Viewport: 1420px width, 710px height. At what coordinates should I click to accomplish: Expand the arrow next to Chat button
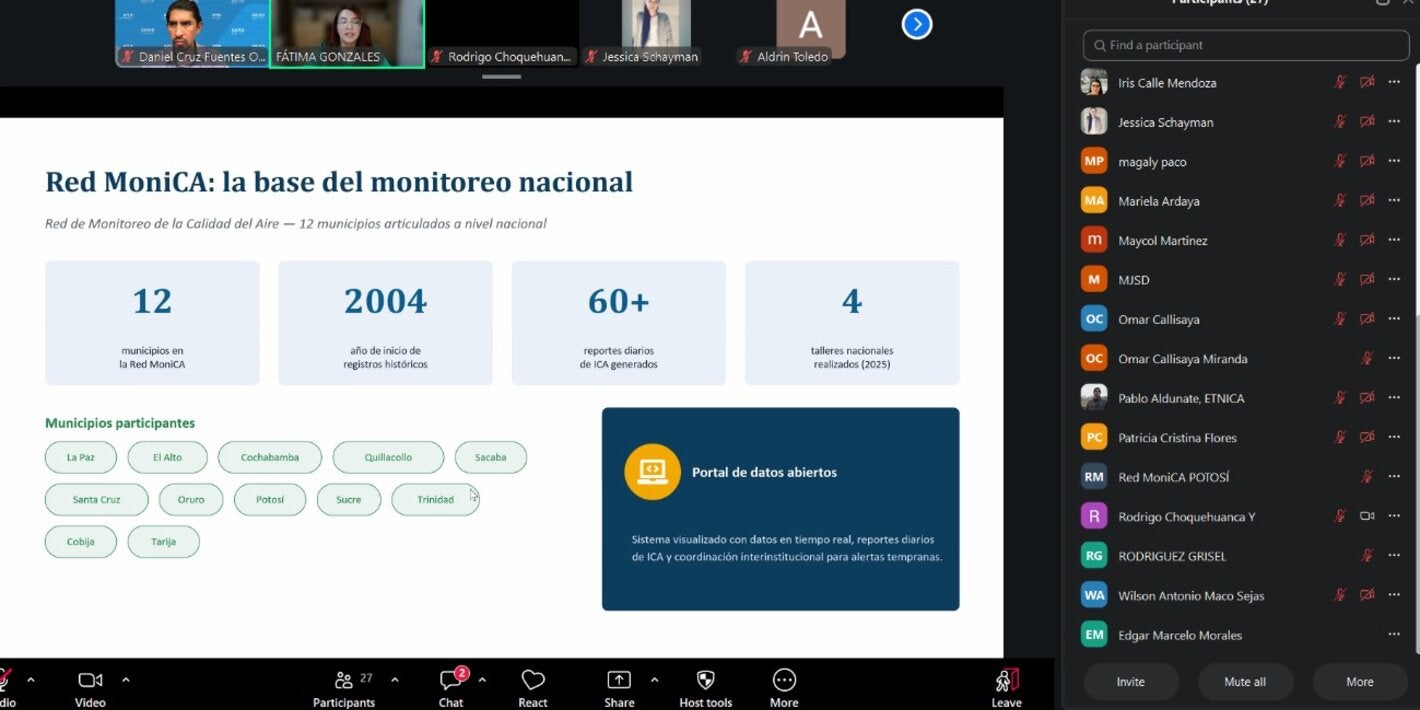point(482,680)
